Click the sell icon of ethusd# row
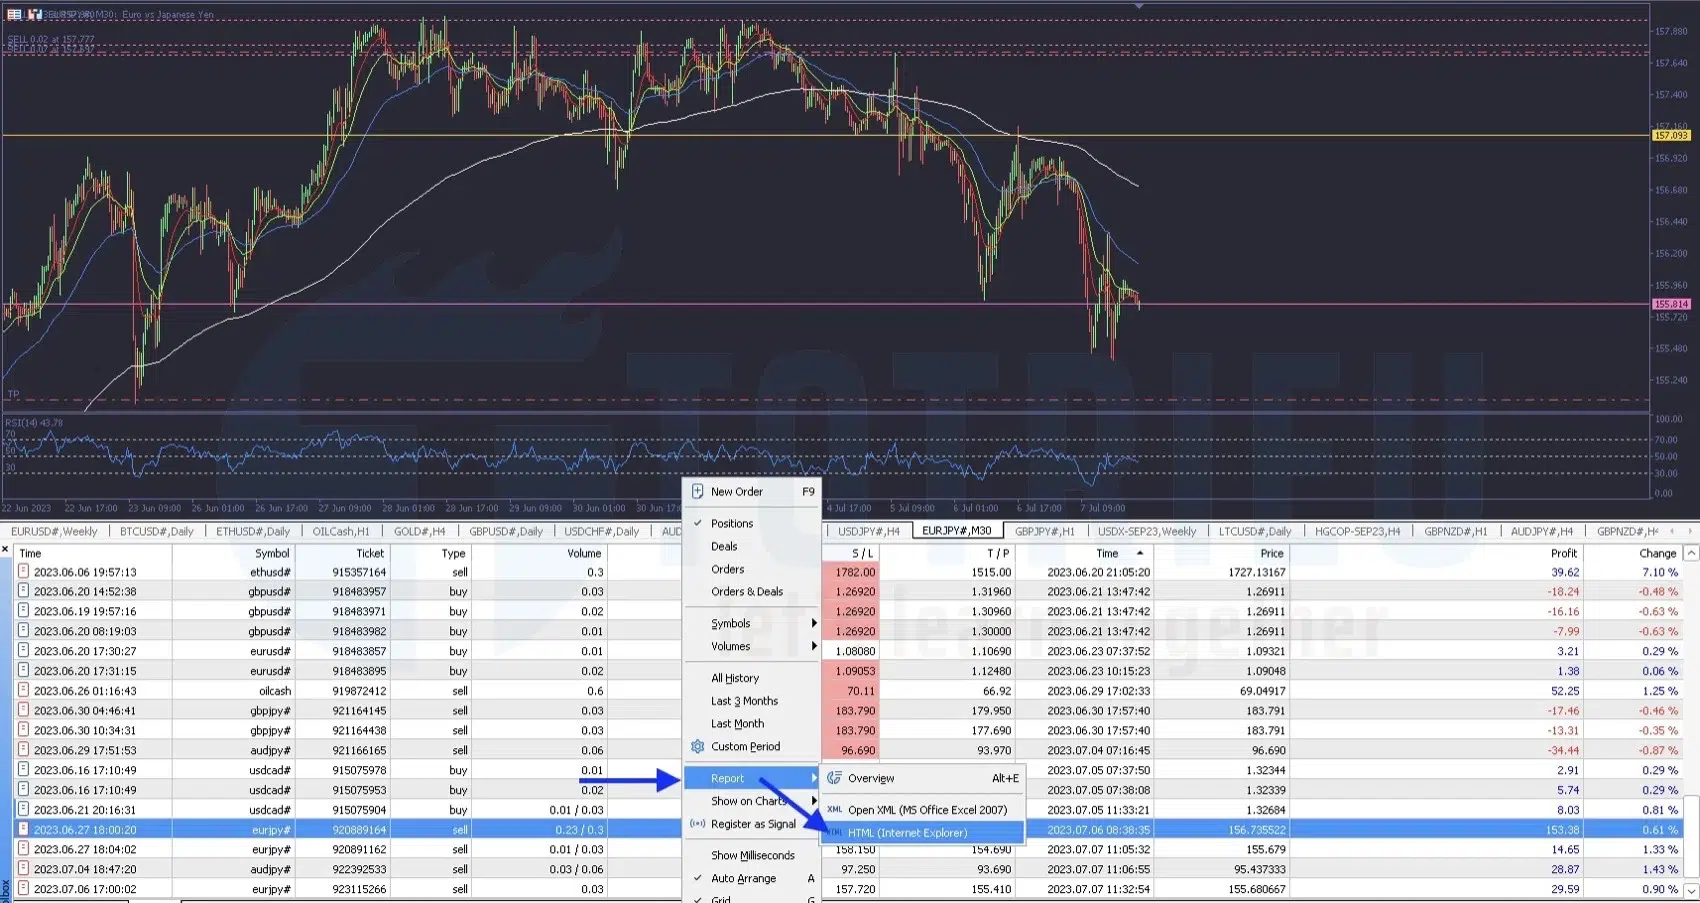 [x=23, y=572]
